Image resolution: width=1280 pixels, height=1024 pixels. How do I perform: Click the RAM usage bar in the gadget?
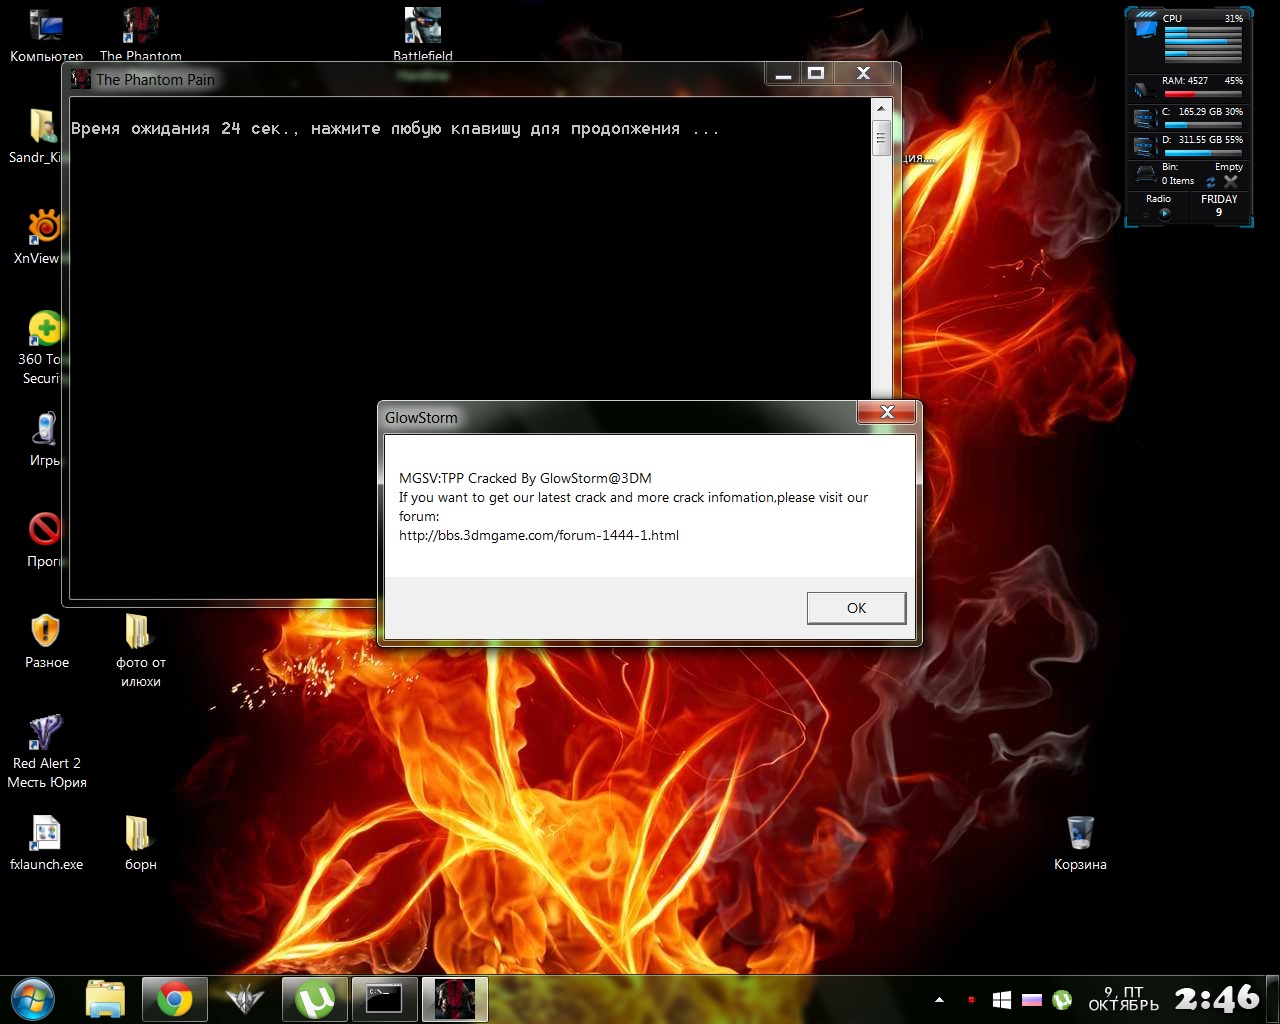(1203, 94)
